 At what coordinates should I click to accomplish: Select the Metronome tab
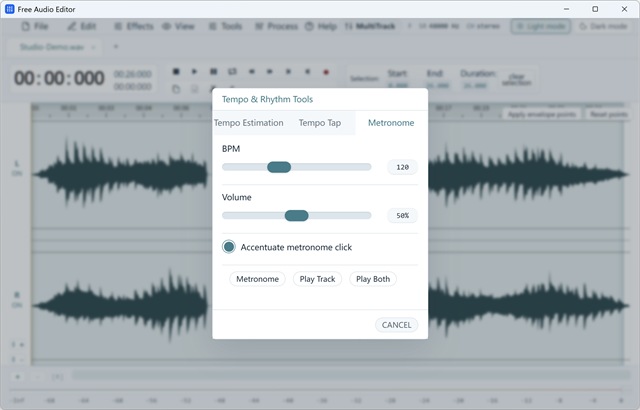(391, 123)
